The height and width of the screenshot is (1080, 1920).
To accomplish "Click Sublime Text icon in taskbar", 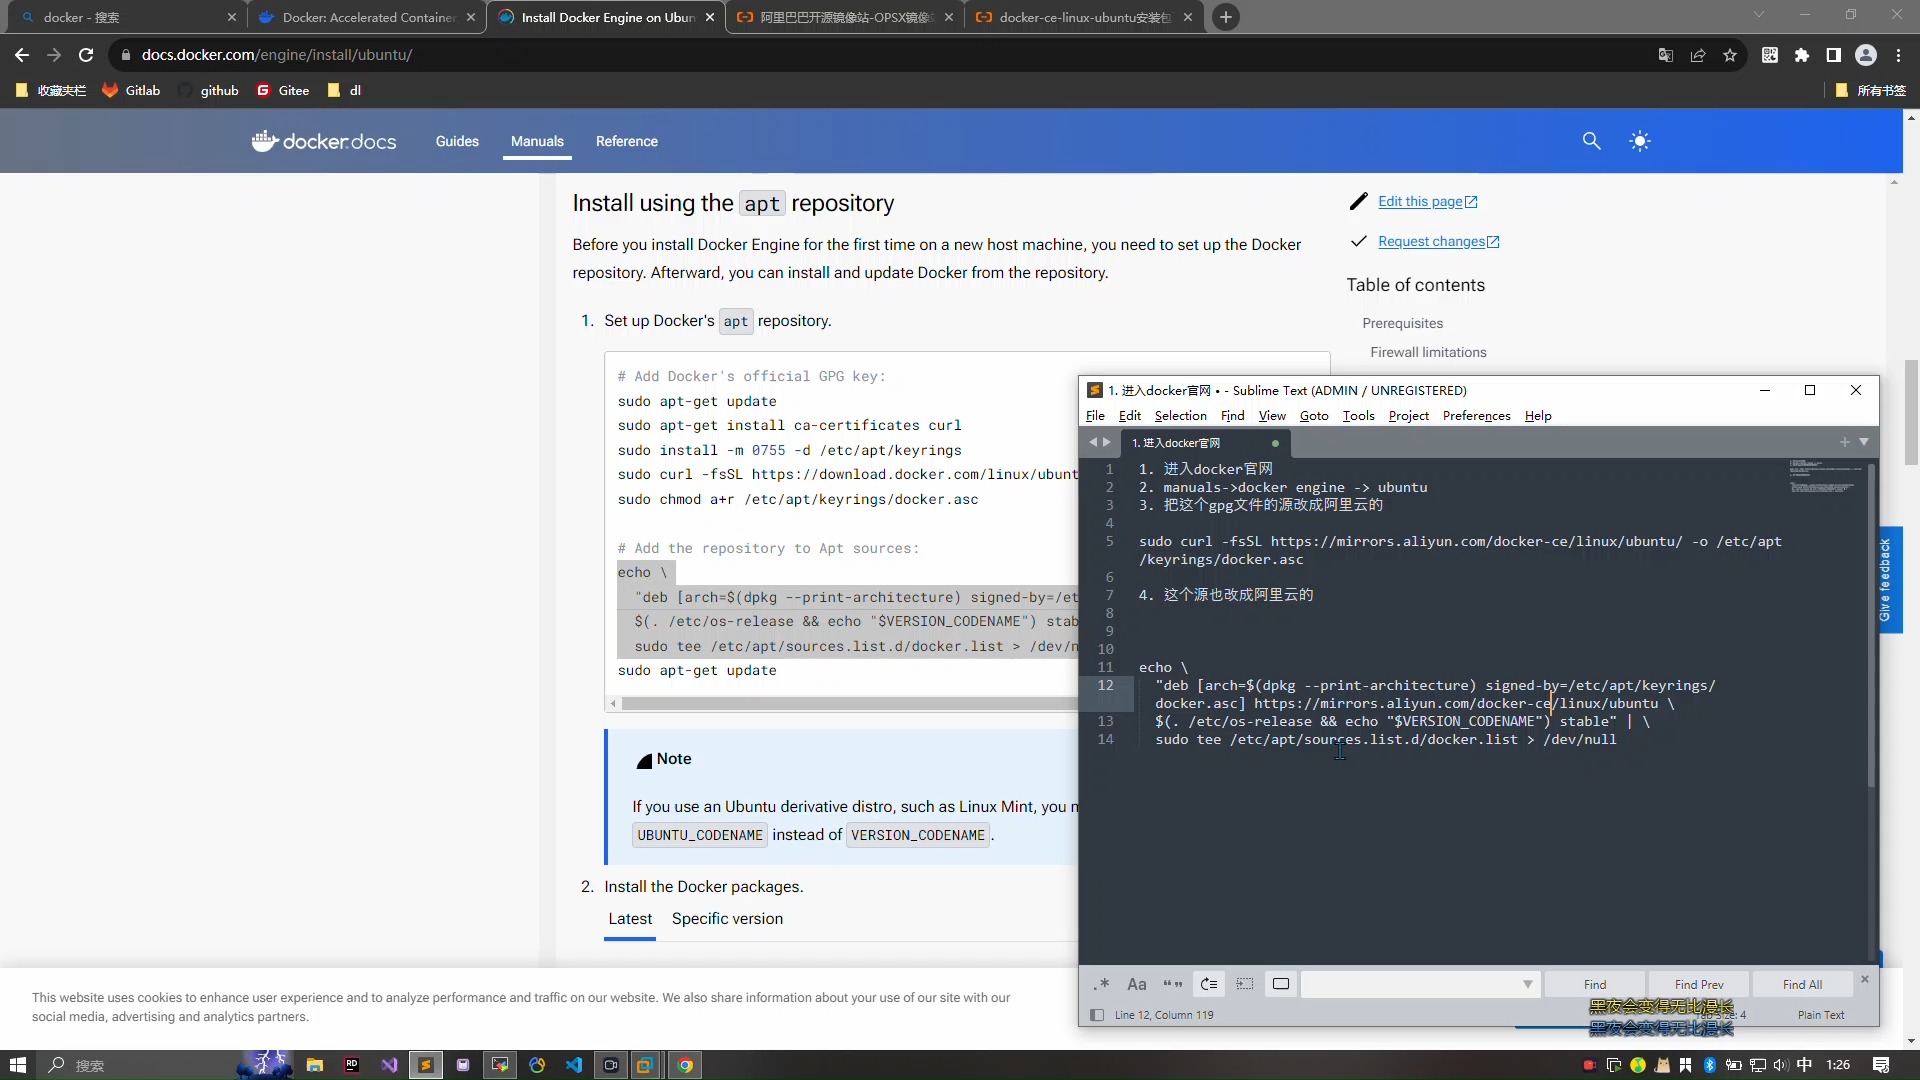I will [425, 1065].
